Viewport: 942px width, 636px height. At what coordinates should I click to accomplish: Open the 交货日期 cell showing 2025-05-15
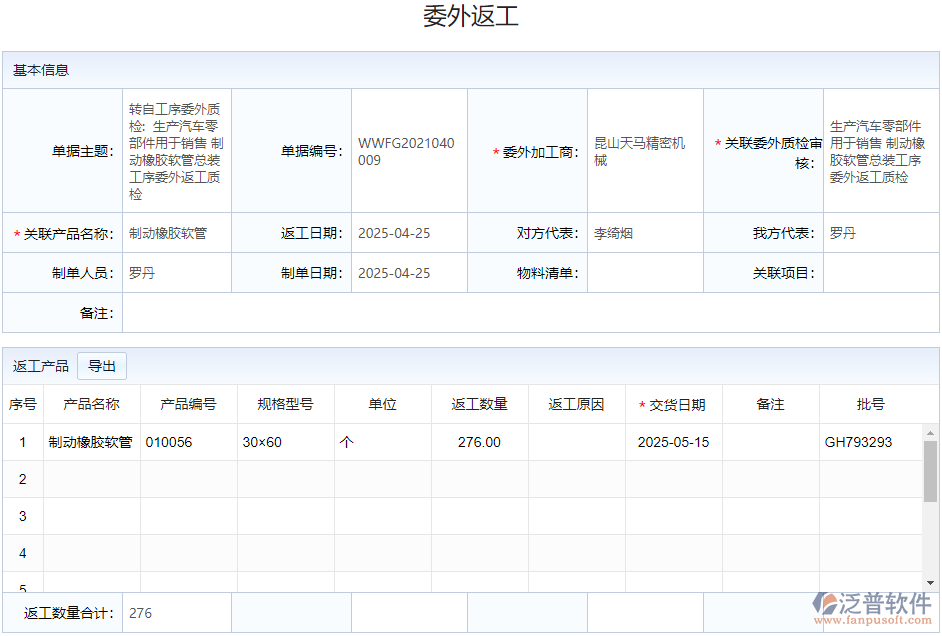673,442
